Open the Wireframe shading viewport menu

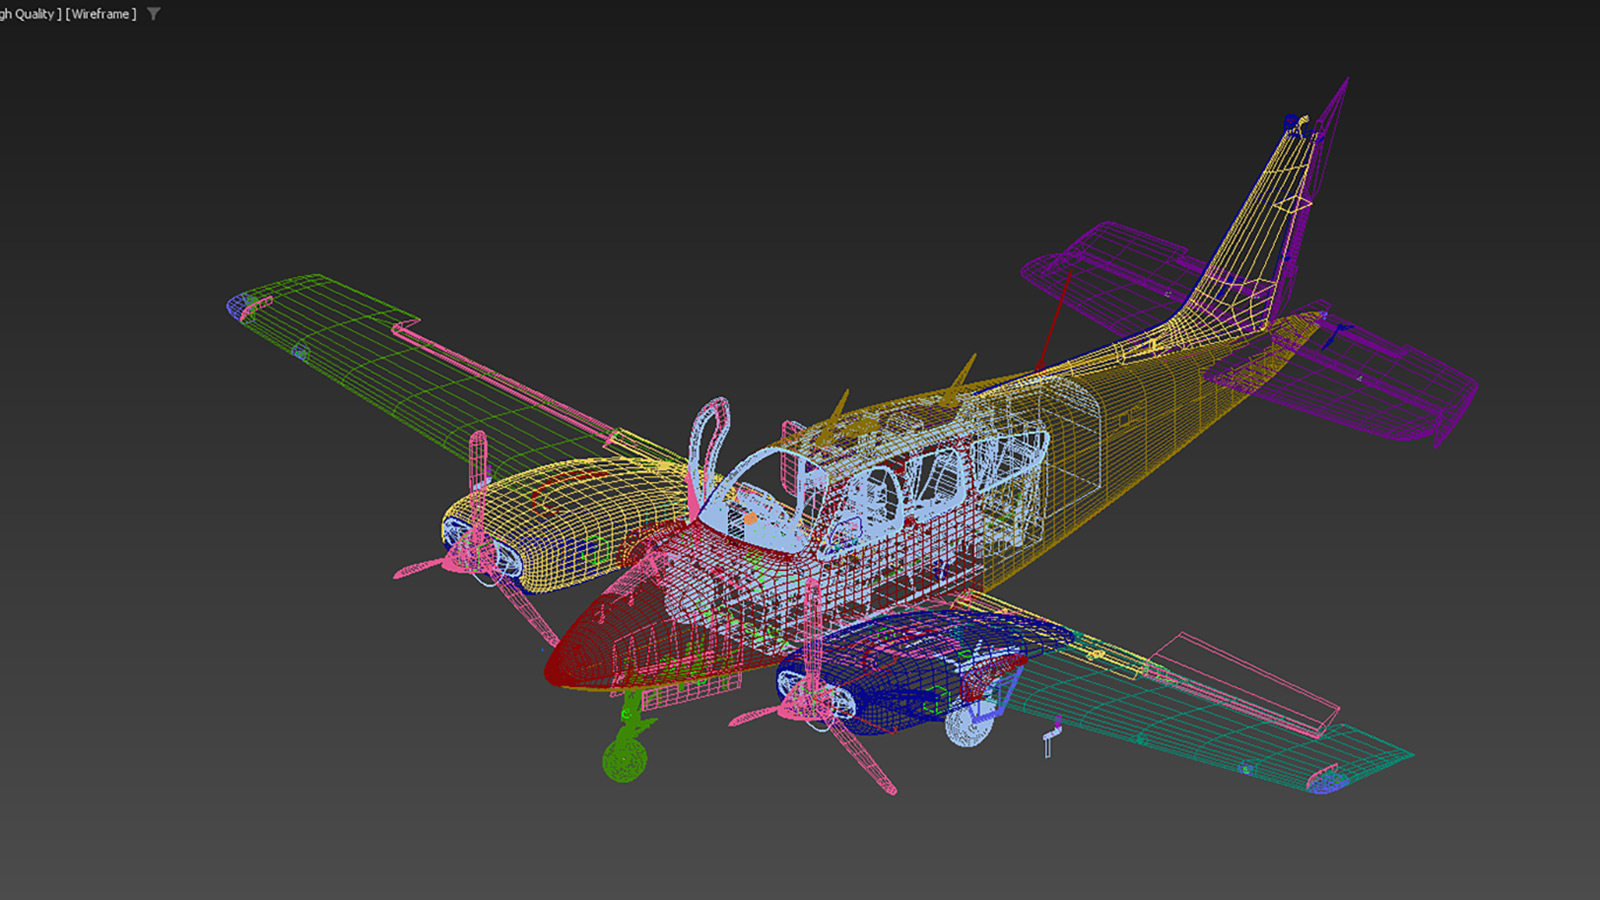pyautogui.click(x=101, y=14)
